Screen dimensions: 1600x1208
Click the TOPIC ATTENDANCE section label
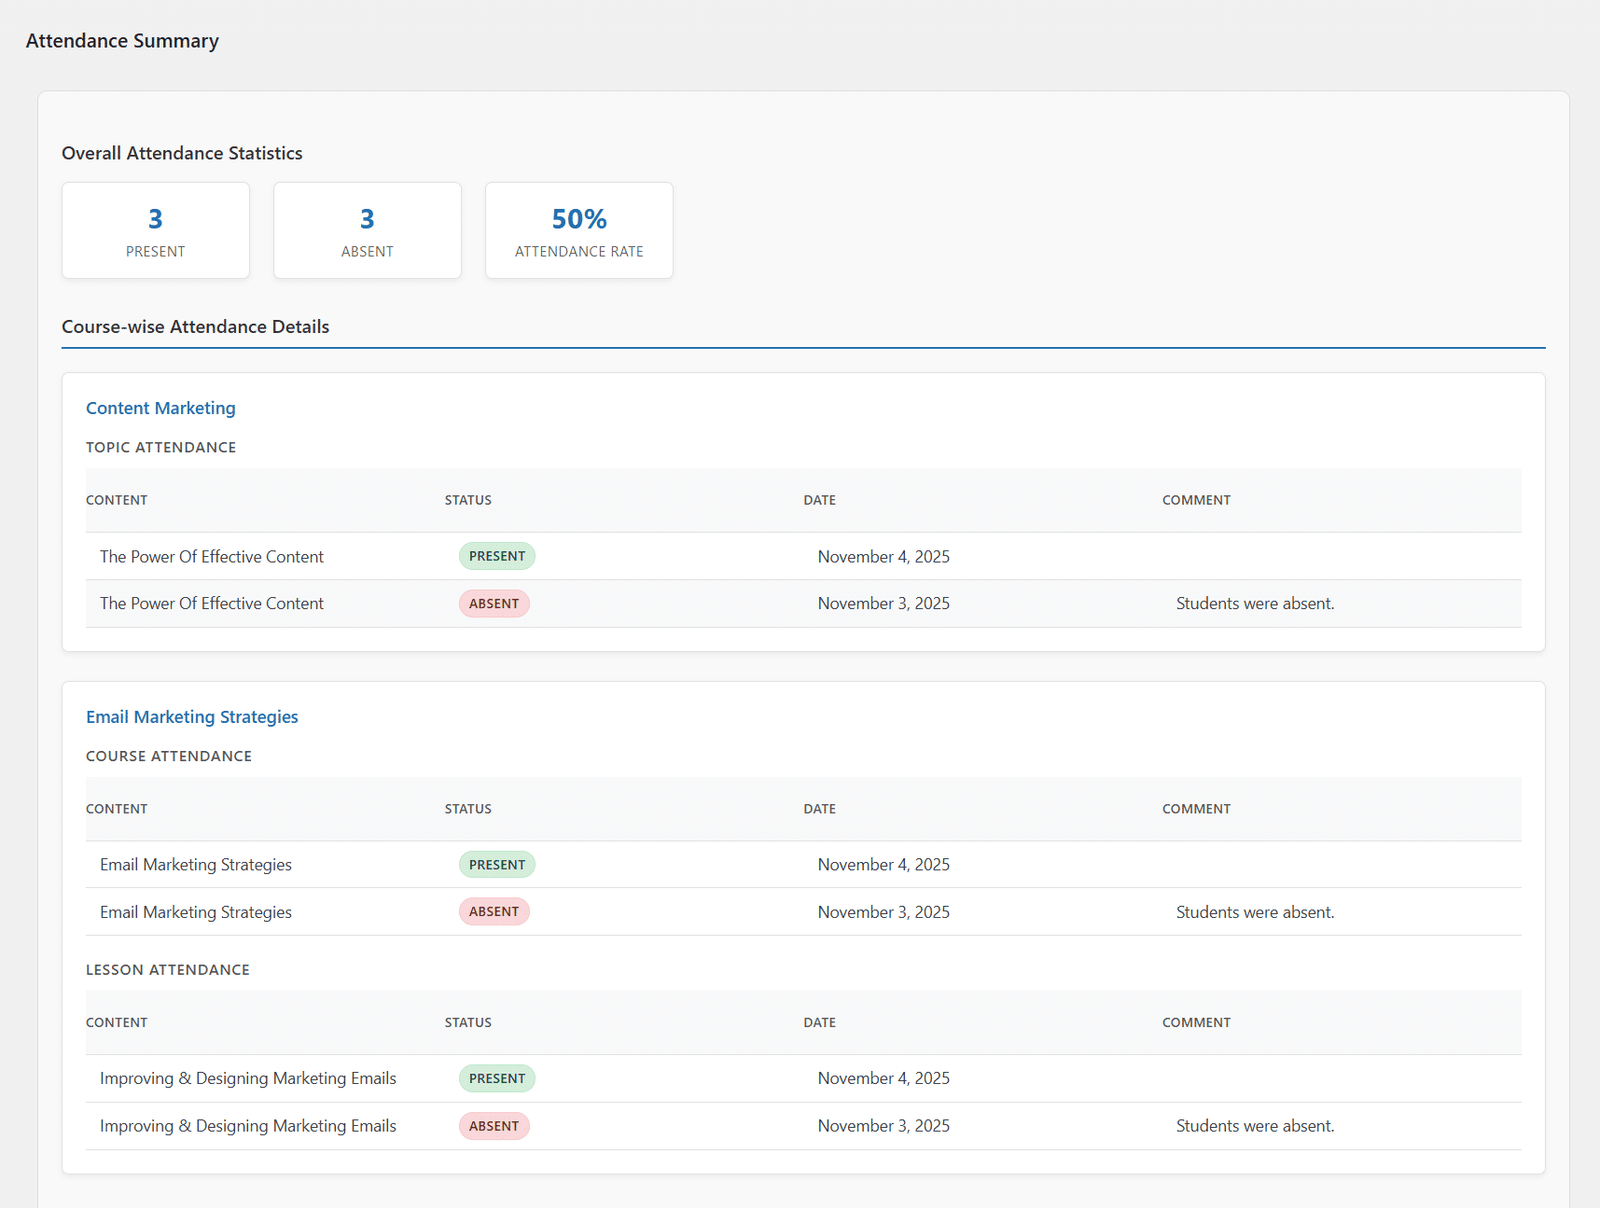tap(161, 447)
